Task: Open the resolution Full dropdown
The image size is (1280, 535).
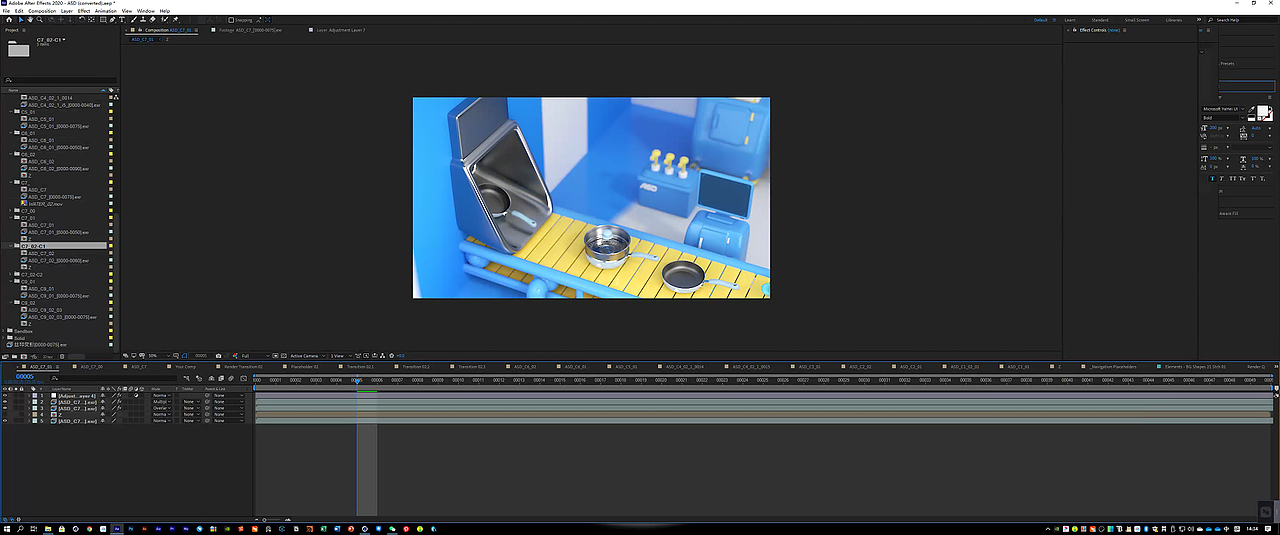Action: [x=255, y=356]
